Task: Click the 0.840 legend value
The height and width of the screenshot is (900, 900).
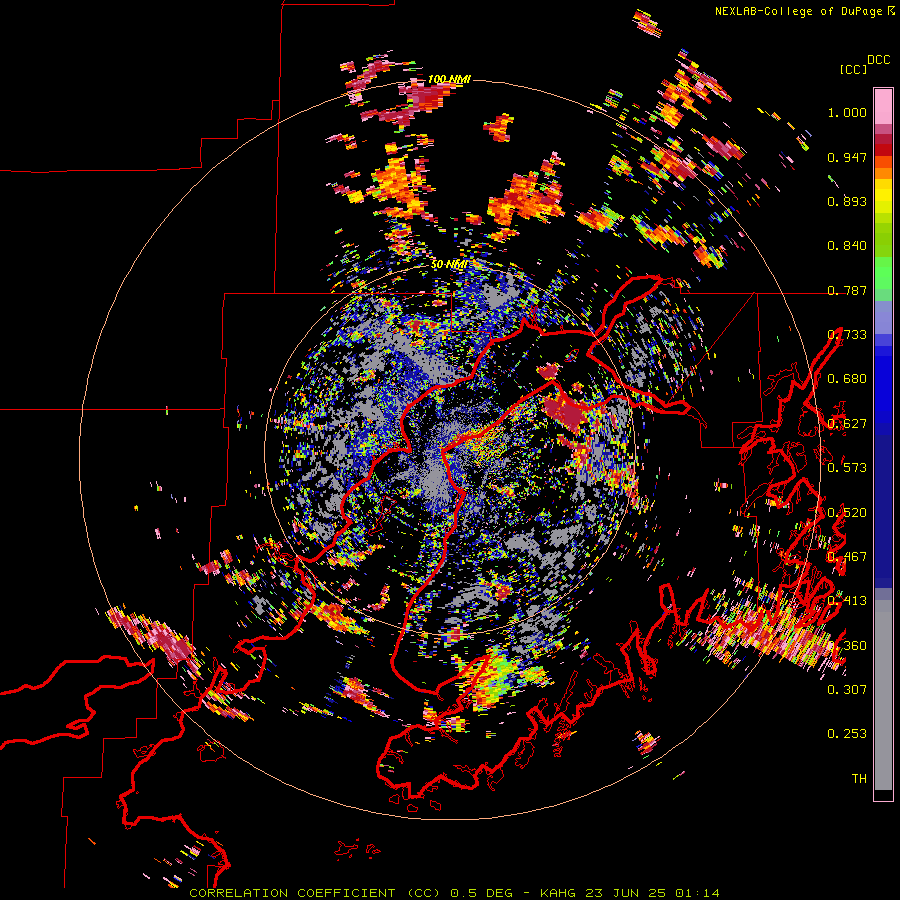Action: pyautogui.click(x=847, y=246)
